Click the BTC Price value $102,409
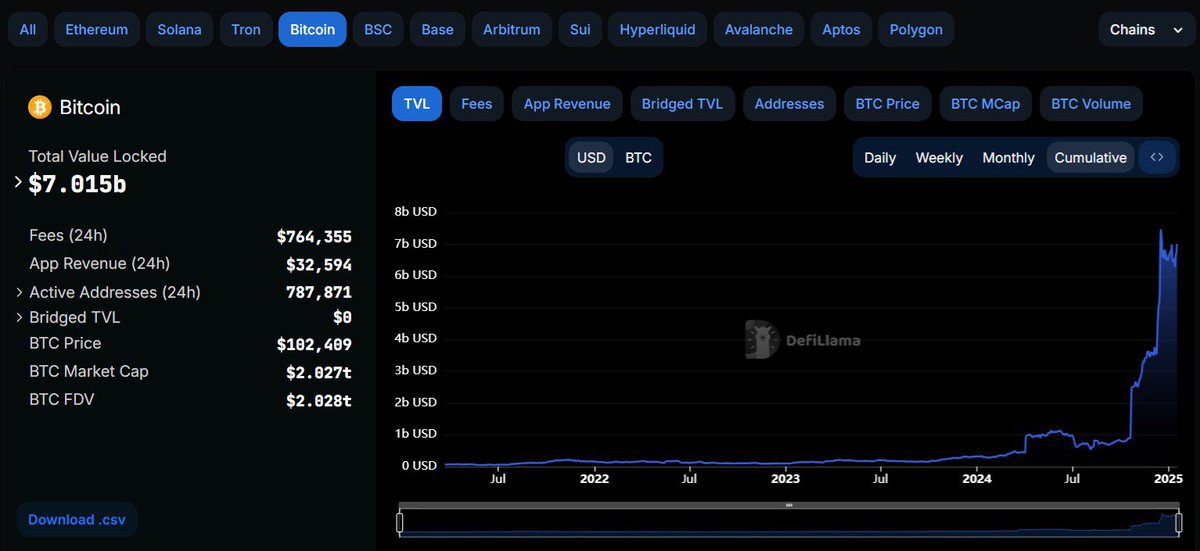 (314, 345)
